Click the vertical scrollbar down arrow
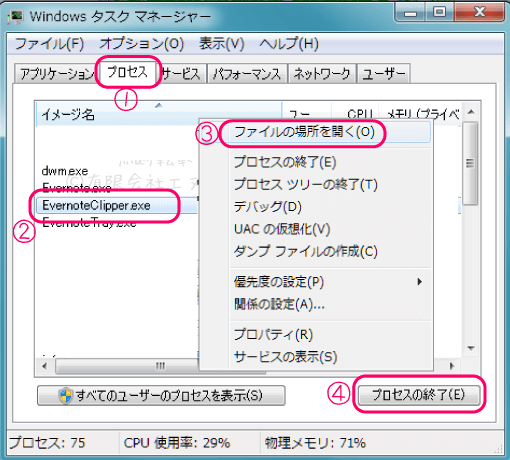The width and height of the screenshot is (510, 460). tap(471, 348)
